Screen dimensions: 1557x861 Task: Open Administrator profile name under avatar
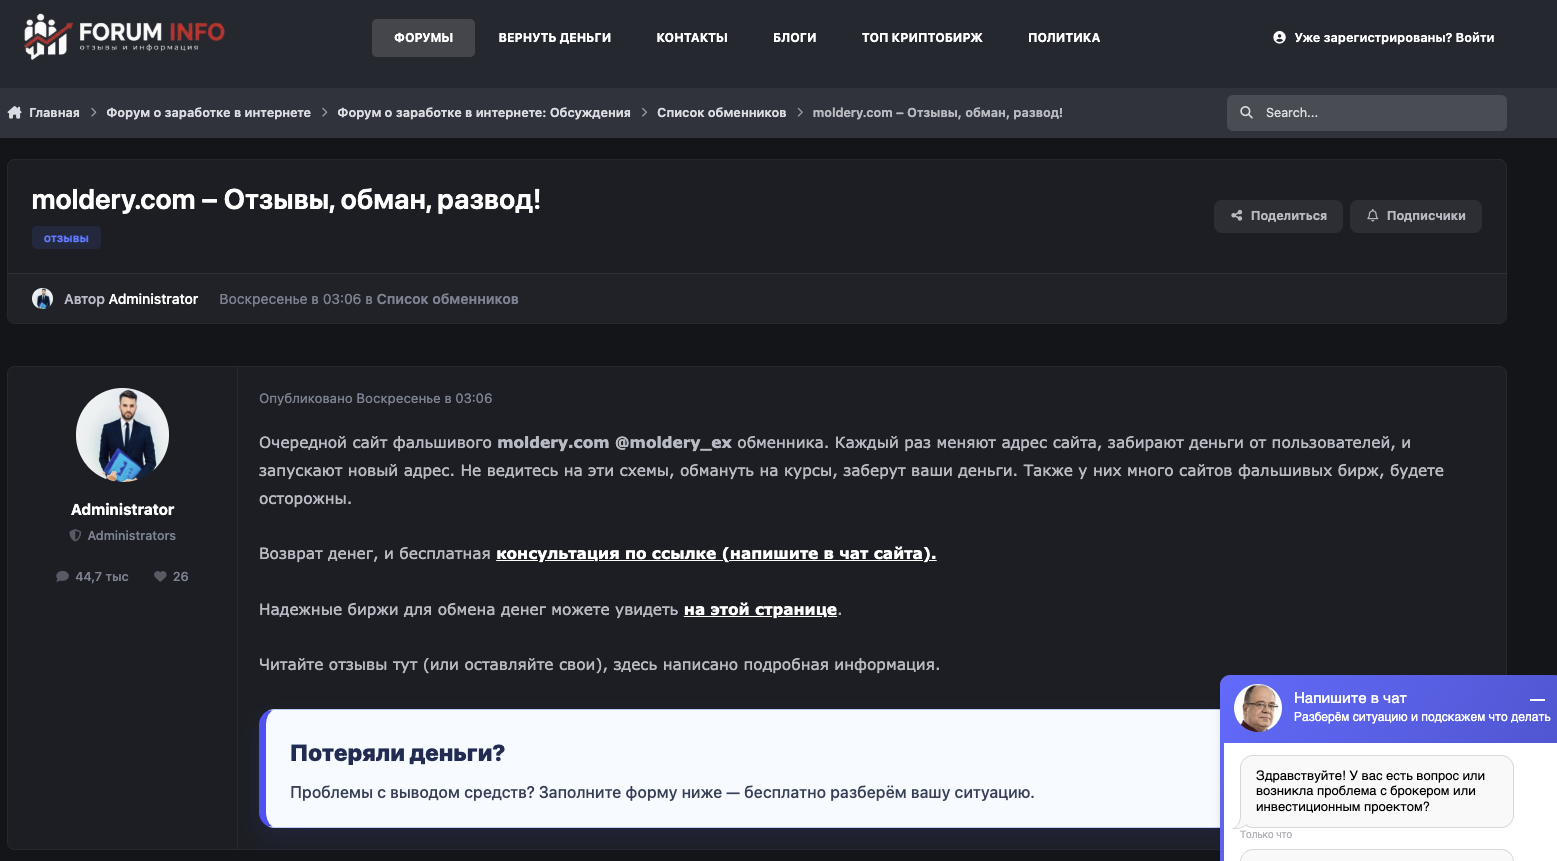pyautogui.click(x=122, y=510)
